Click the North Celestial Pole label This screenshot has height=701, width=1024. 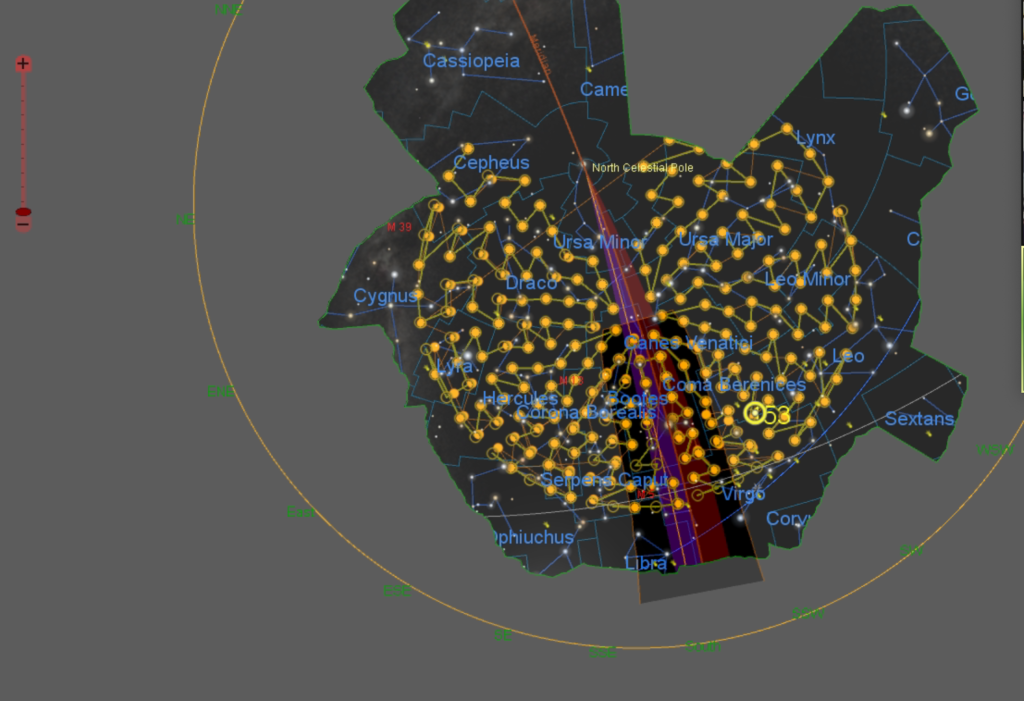click(643, 168)
